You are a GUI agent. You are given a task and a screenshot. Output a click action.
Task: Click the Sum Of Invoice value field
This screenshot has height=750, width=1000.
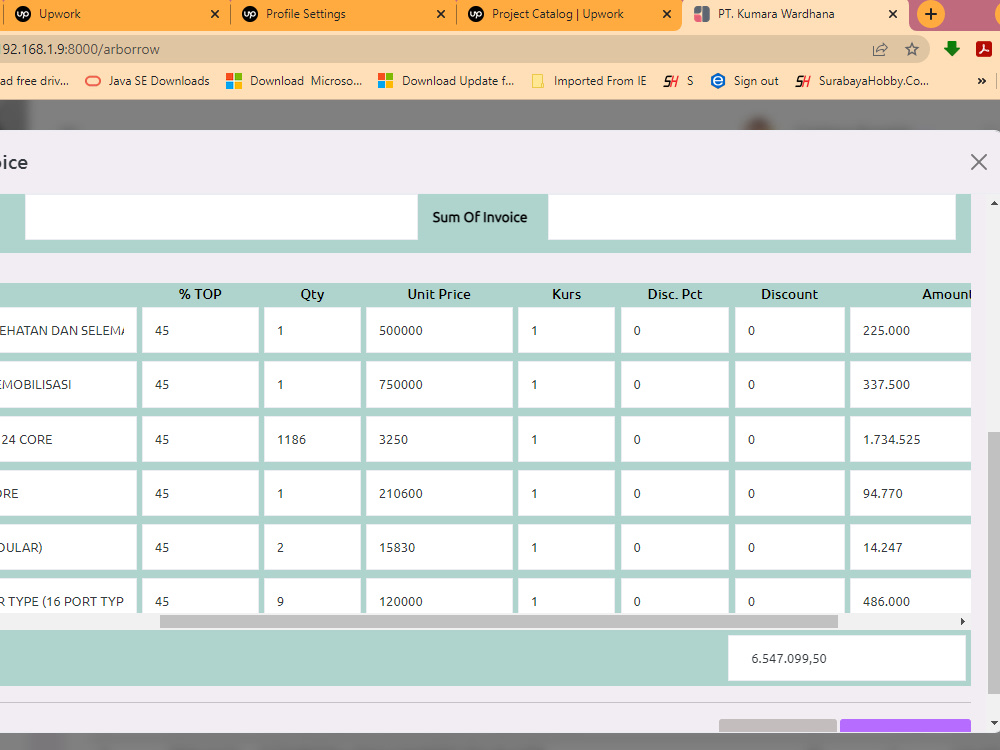[752, 217]
